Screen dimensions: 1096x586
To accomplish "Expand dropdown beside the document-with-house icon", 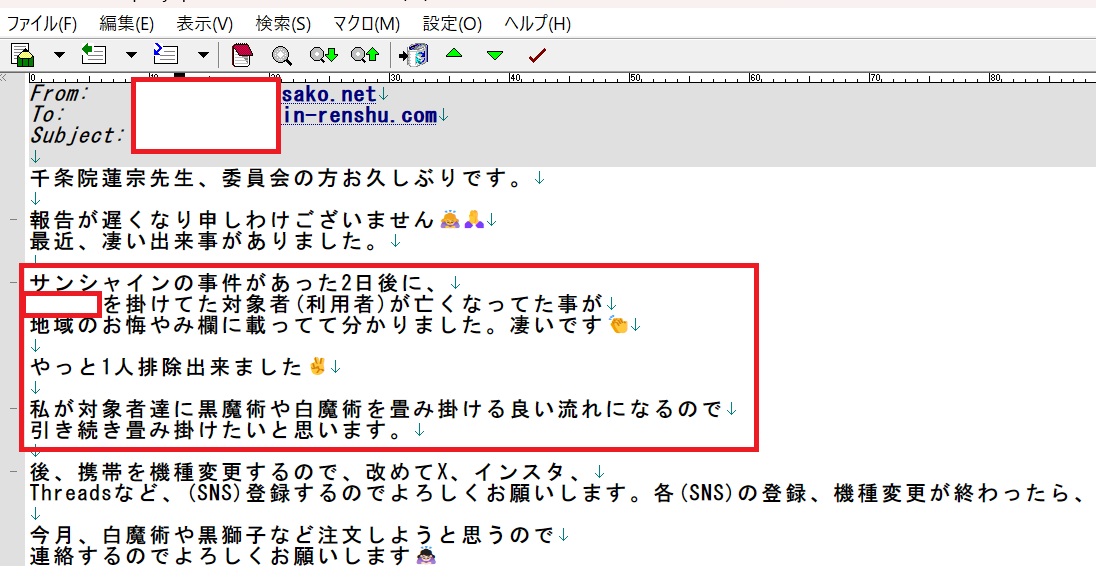I will [59, 55].
